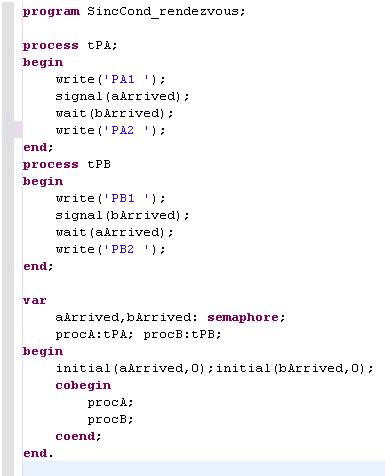Click the write('PB1 ') statement
This screenshot has width=385, height=476.
(110, 198)
